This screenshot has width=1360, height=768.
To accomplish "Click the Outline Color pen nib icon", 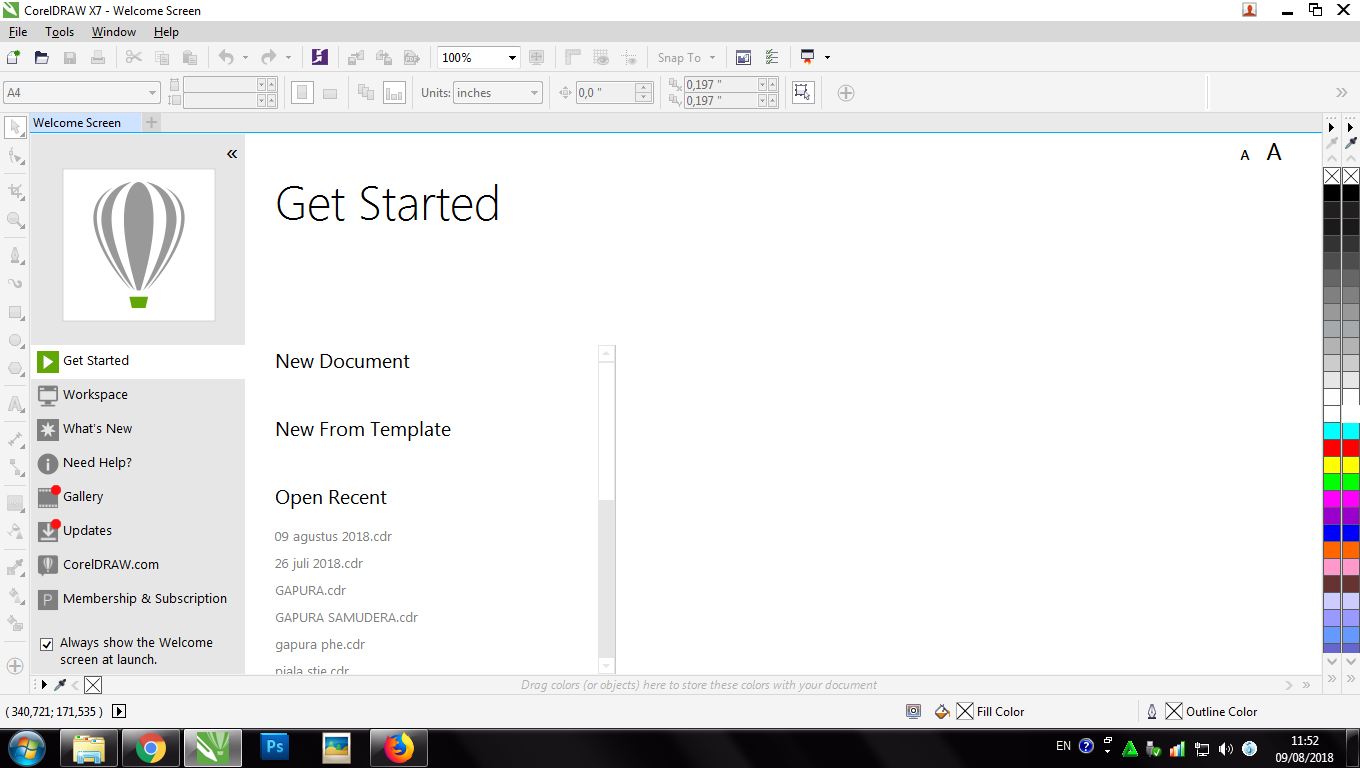I will pyautogui.click(x=1152, y=711).
